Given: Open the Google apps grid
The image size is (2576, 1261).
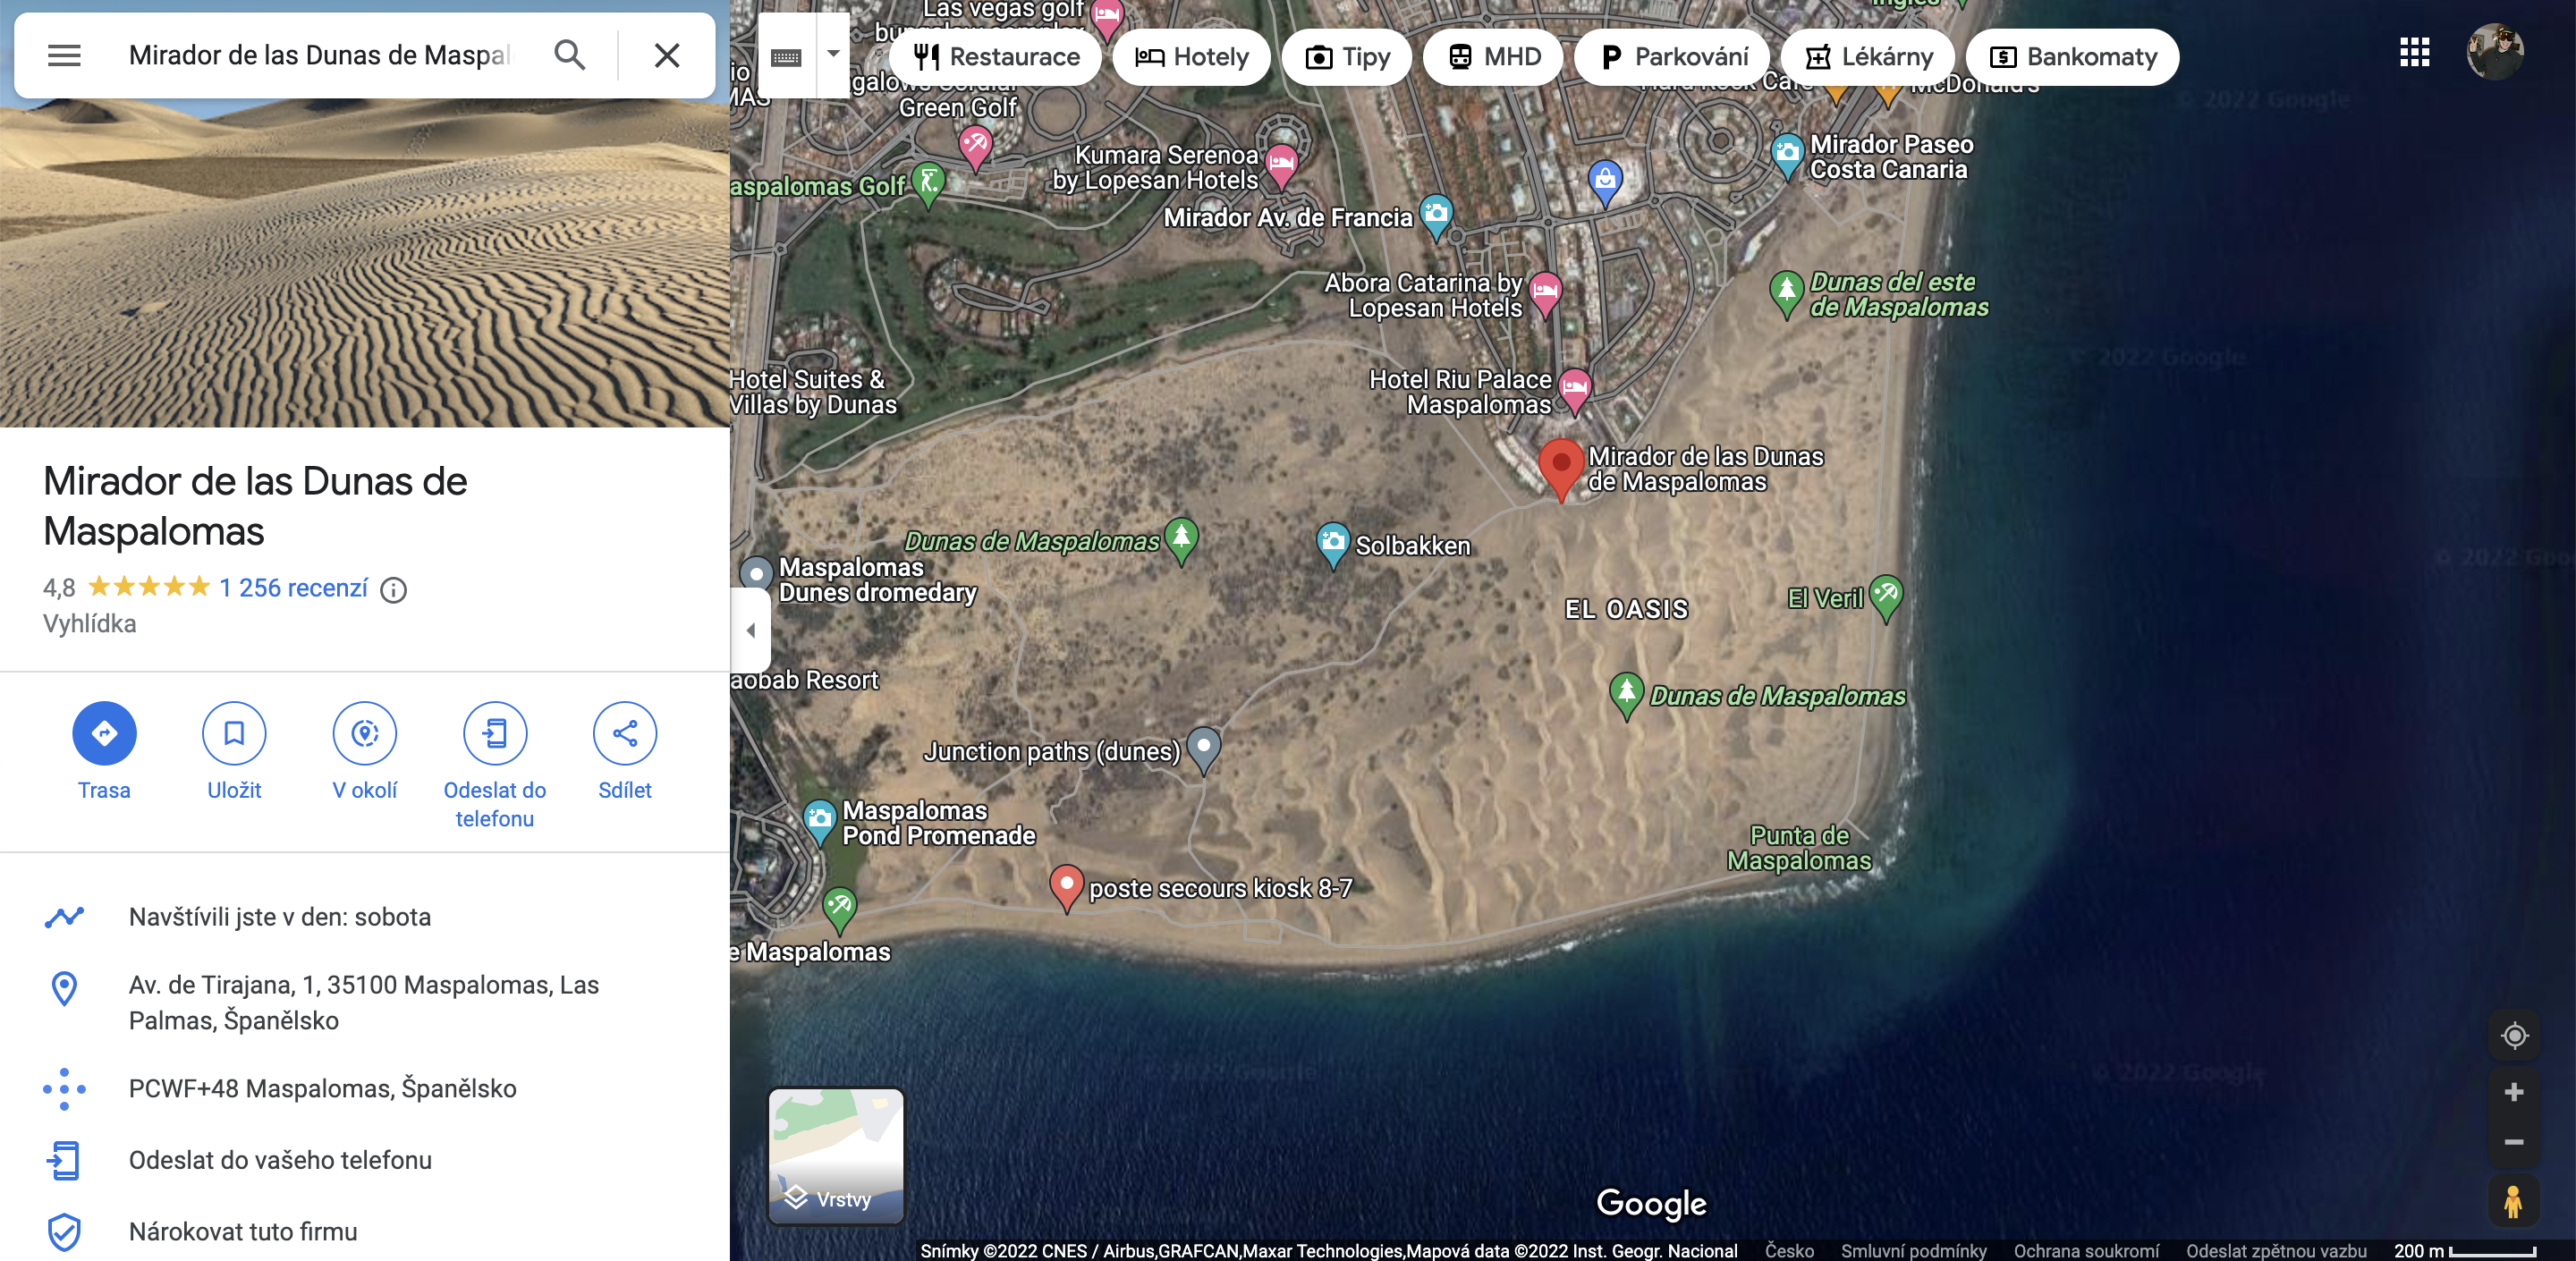Looking at the screenshot, I should (2414, 53).
